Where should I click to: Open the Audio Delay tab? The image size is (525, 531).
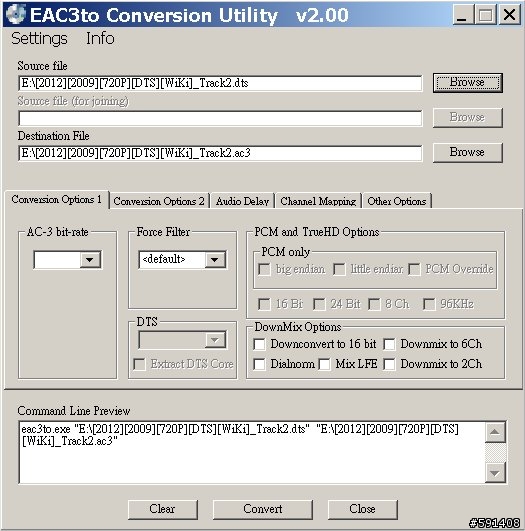(243, 201)
